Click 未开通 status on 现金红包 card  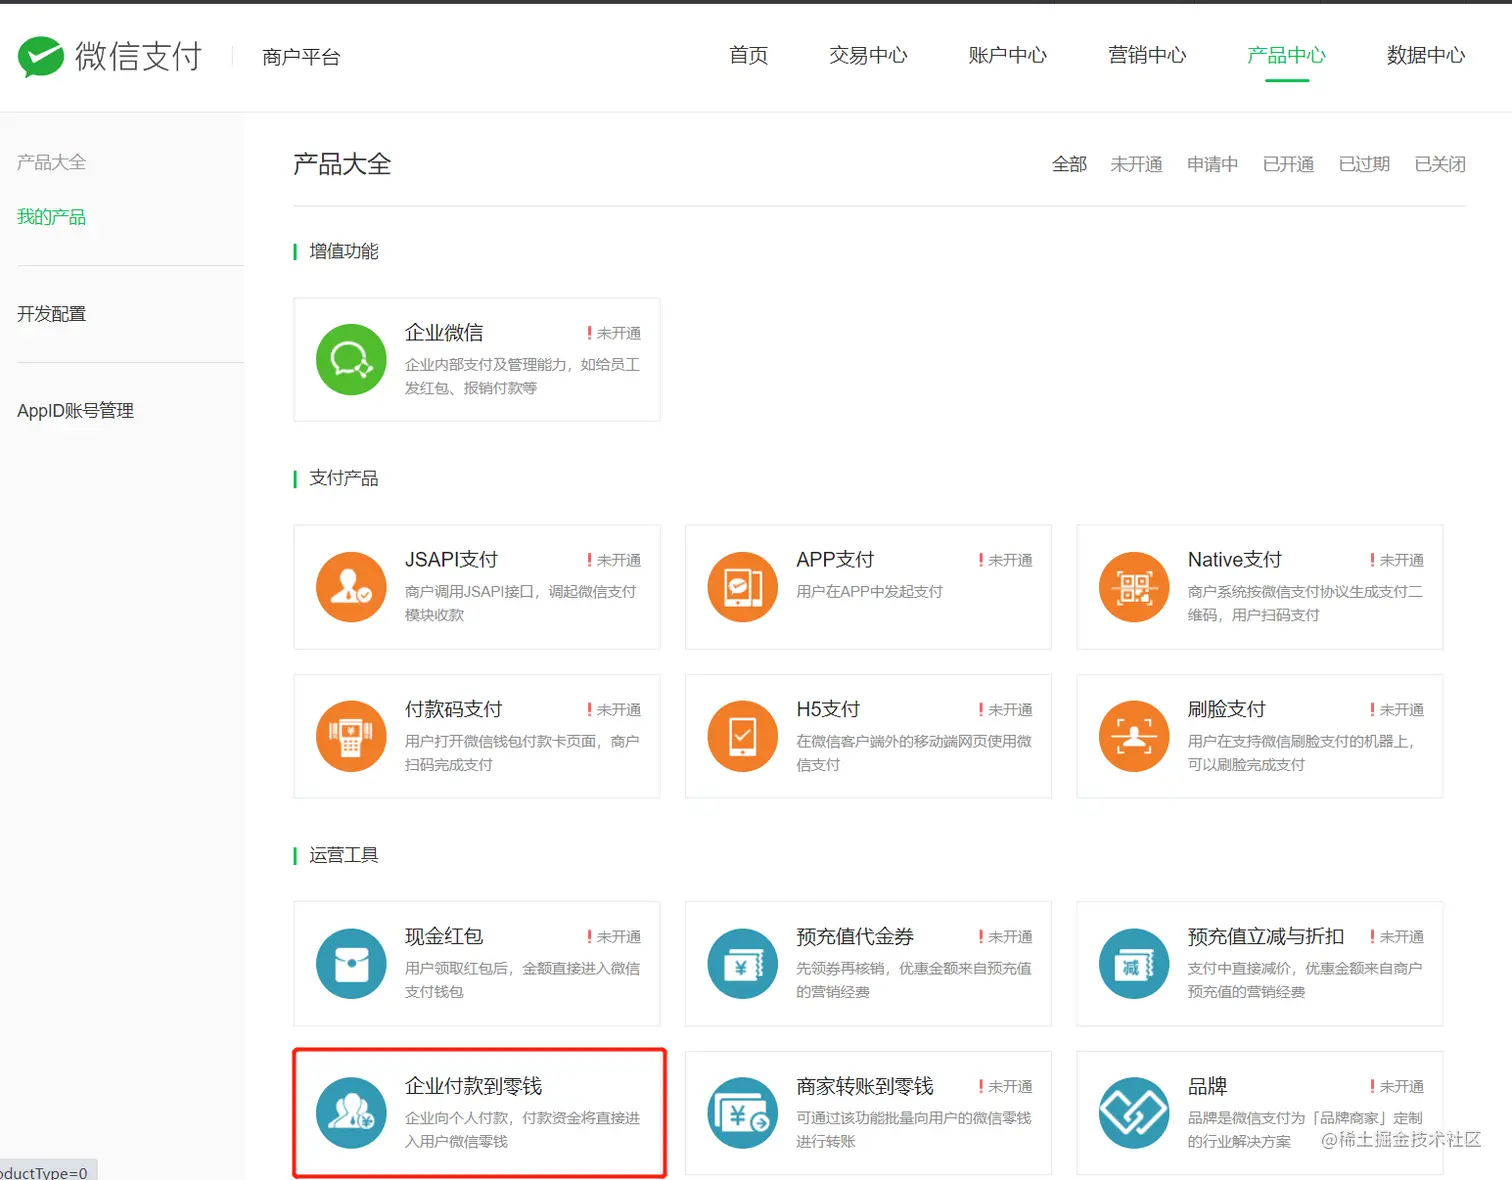point(614,937)
